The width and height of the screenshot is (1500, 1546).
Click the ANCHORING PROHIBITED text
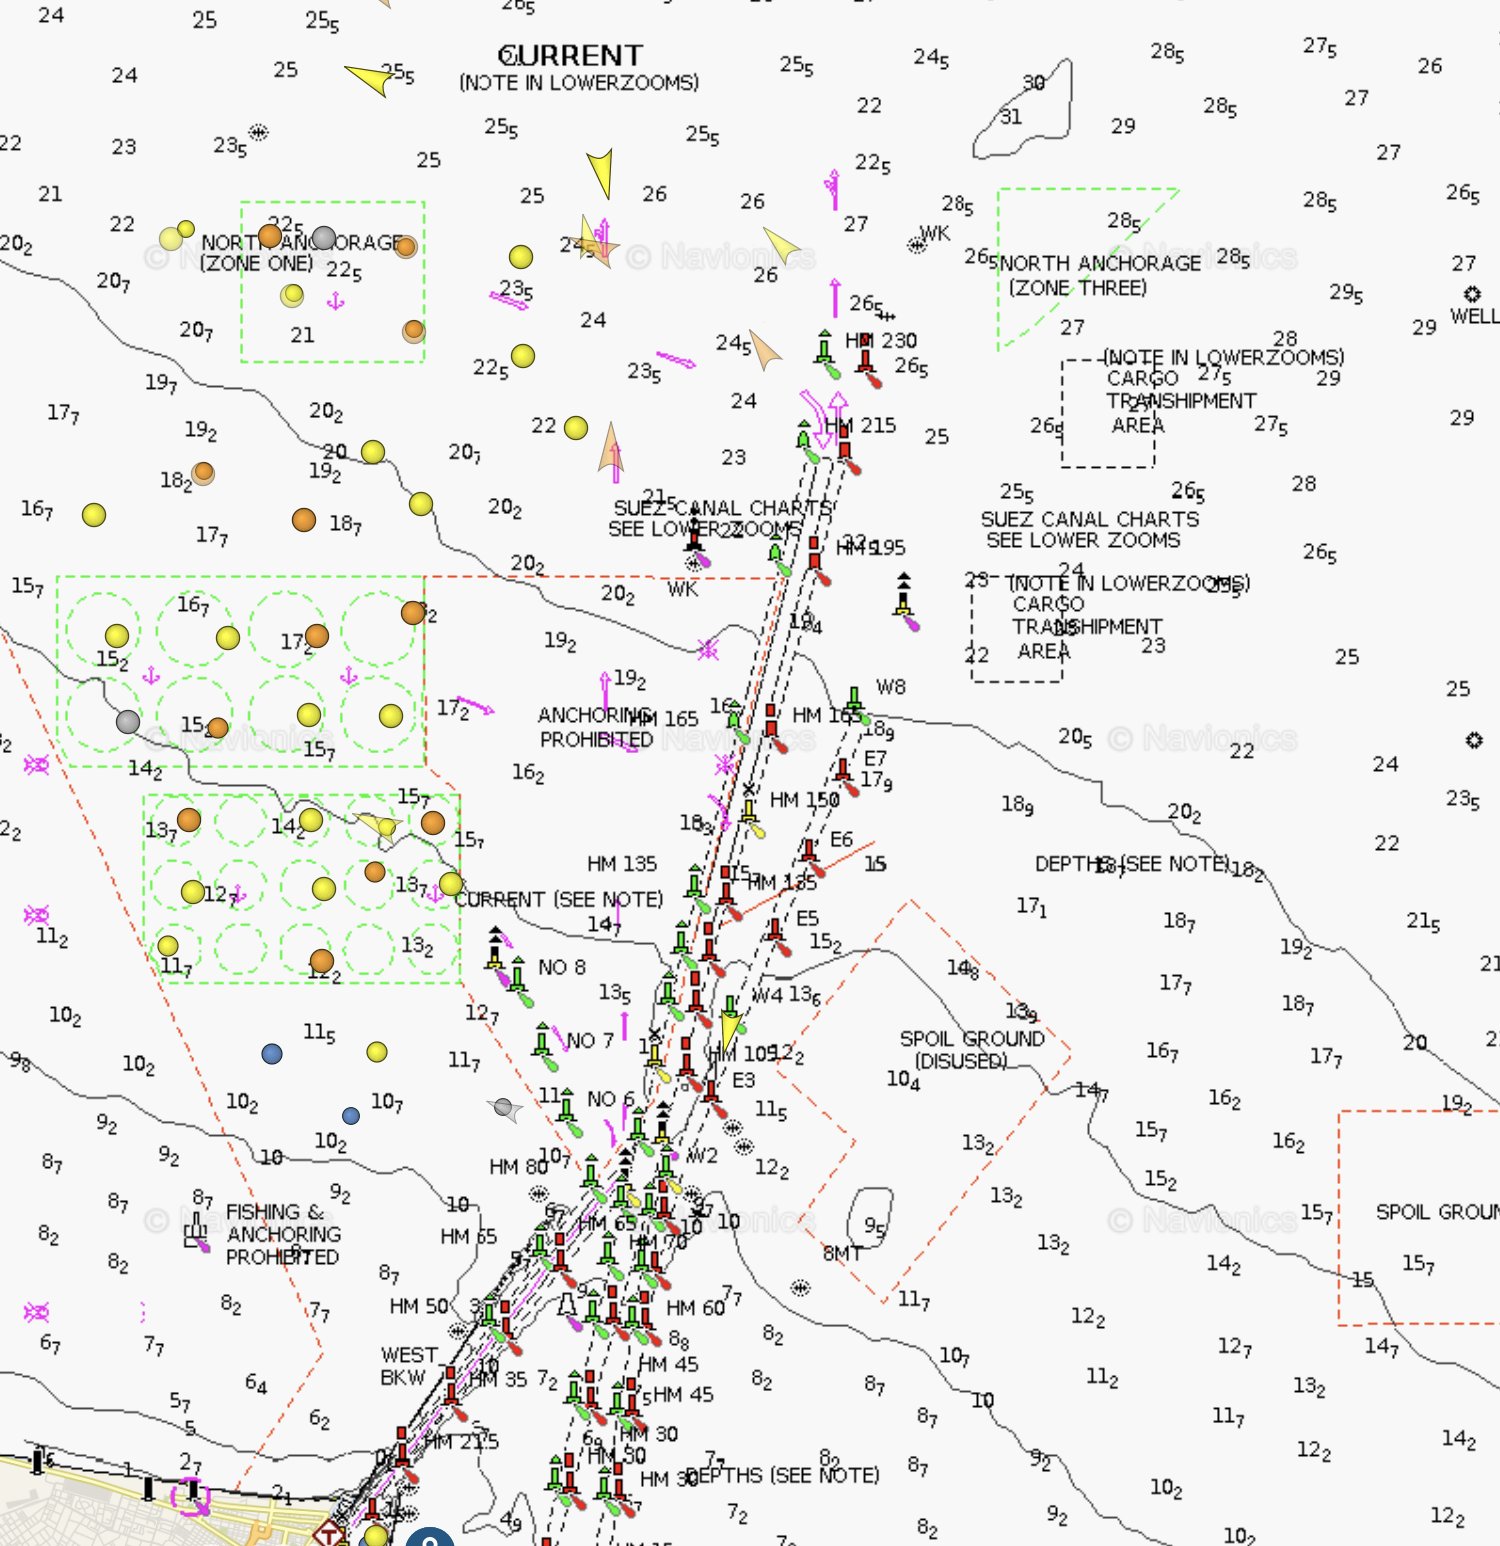pos(595,727)
